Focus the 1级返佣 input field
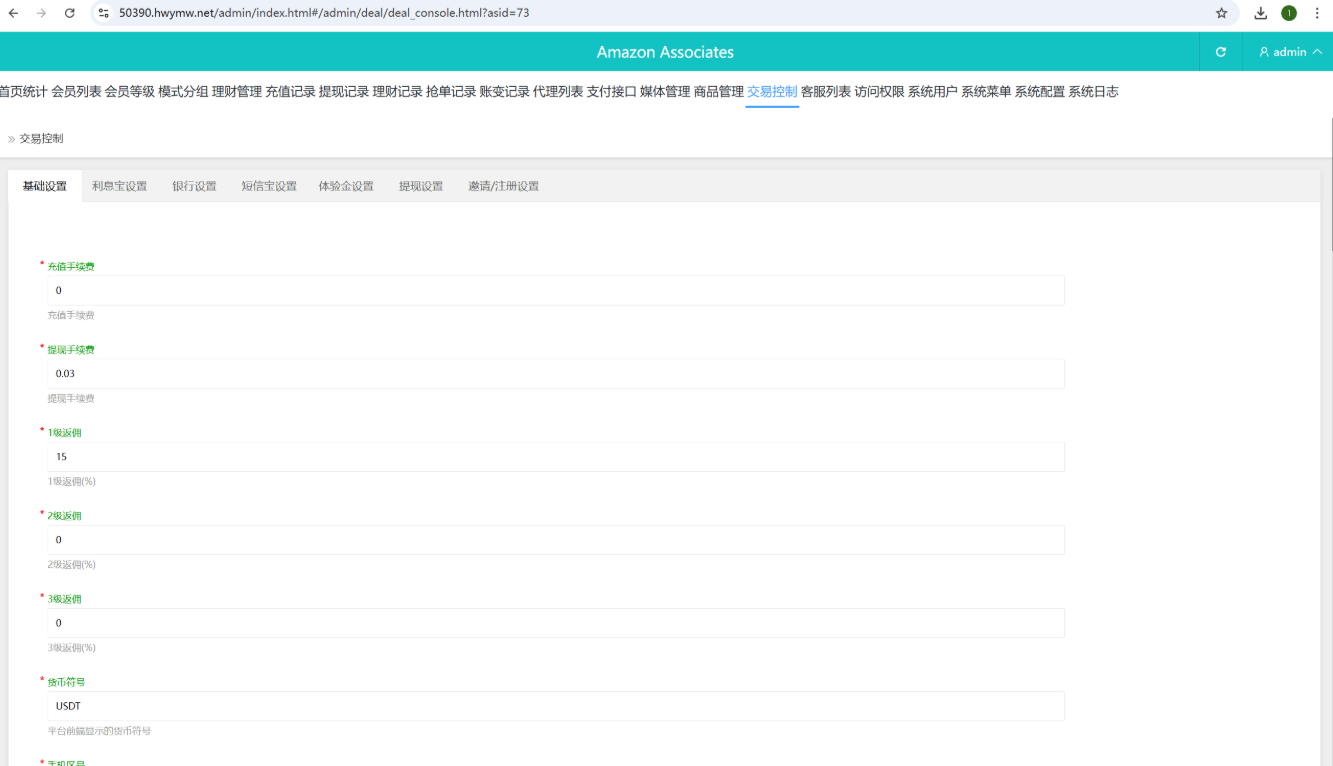 point(555,457)
